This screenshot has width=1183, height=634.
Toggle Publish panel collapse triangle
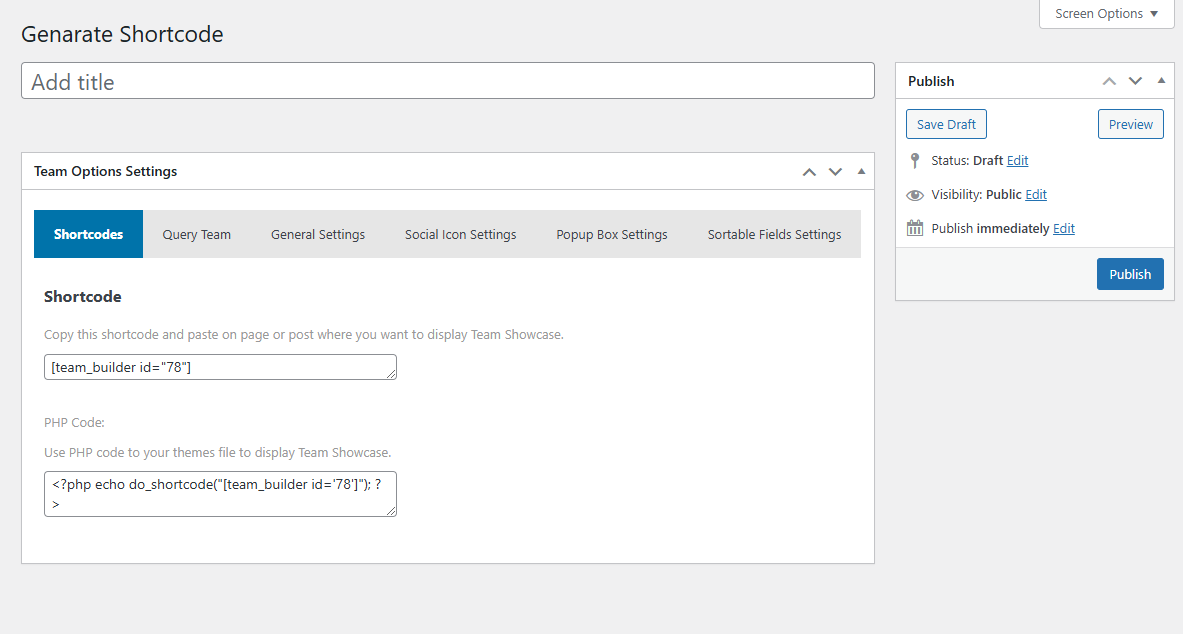[1161, 80]
